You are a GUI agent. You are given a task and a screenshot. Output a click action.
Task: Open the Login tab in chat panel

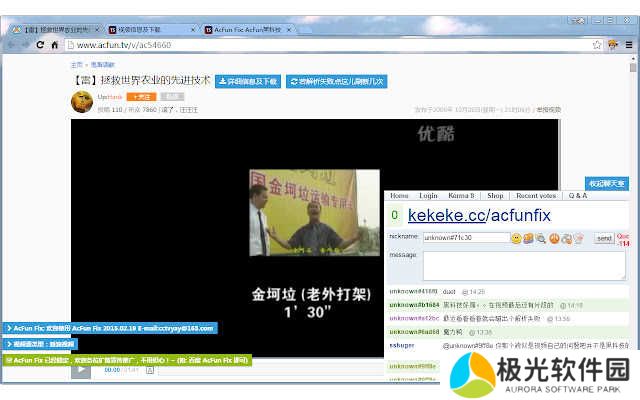point(428,196)
